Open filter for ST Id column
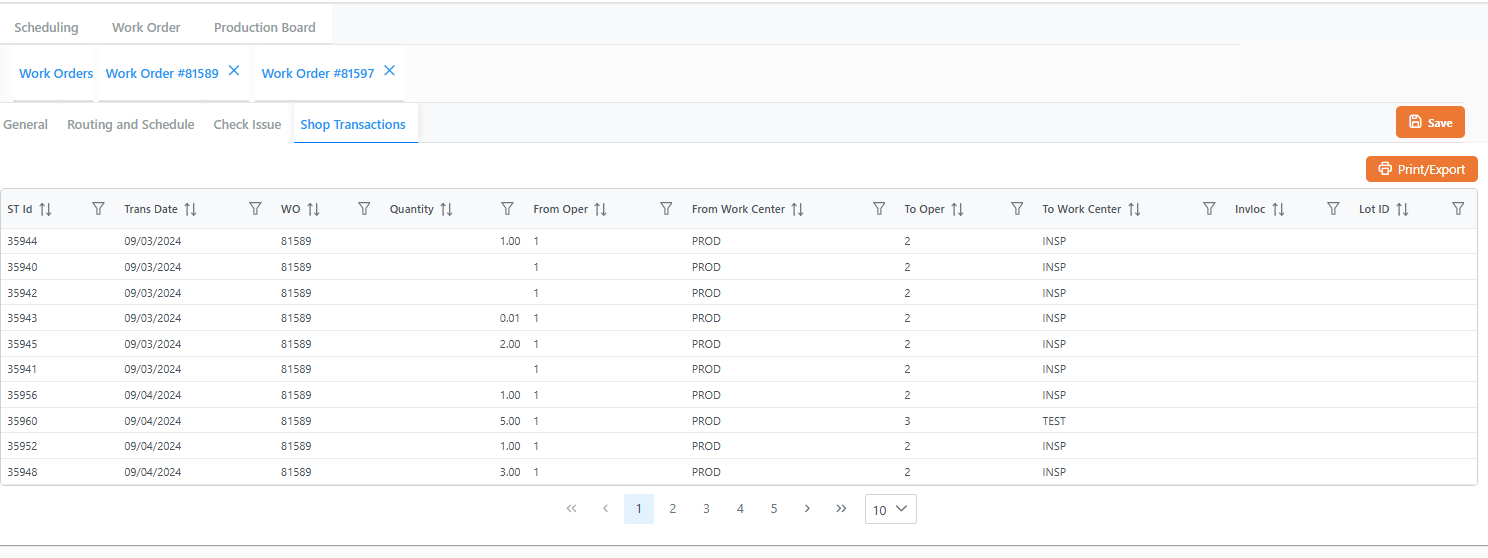This screenshot has height=558, width=1488. [98, 209]
